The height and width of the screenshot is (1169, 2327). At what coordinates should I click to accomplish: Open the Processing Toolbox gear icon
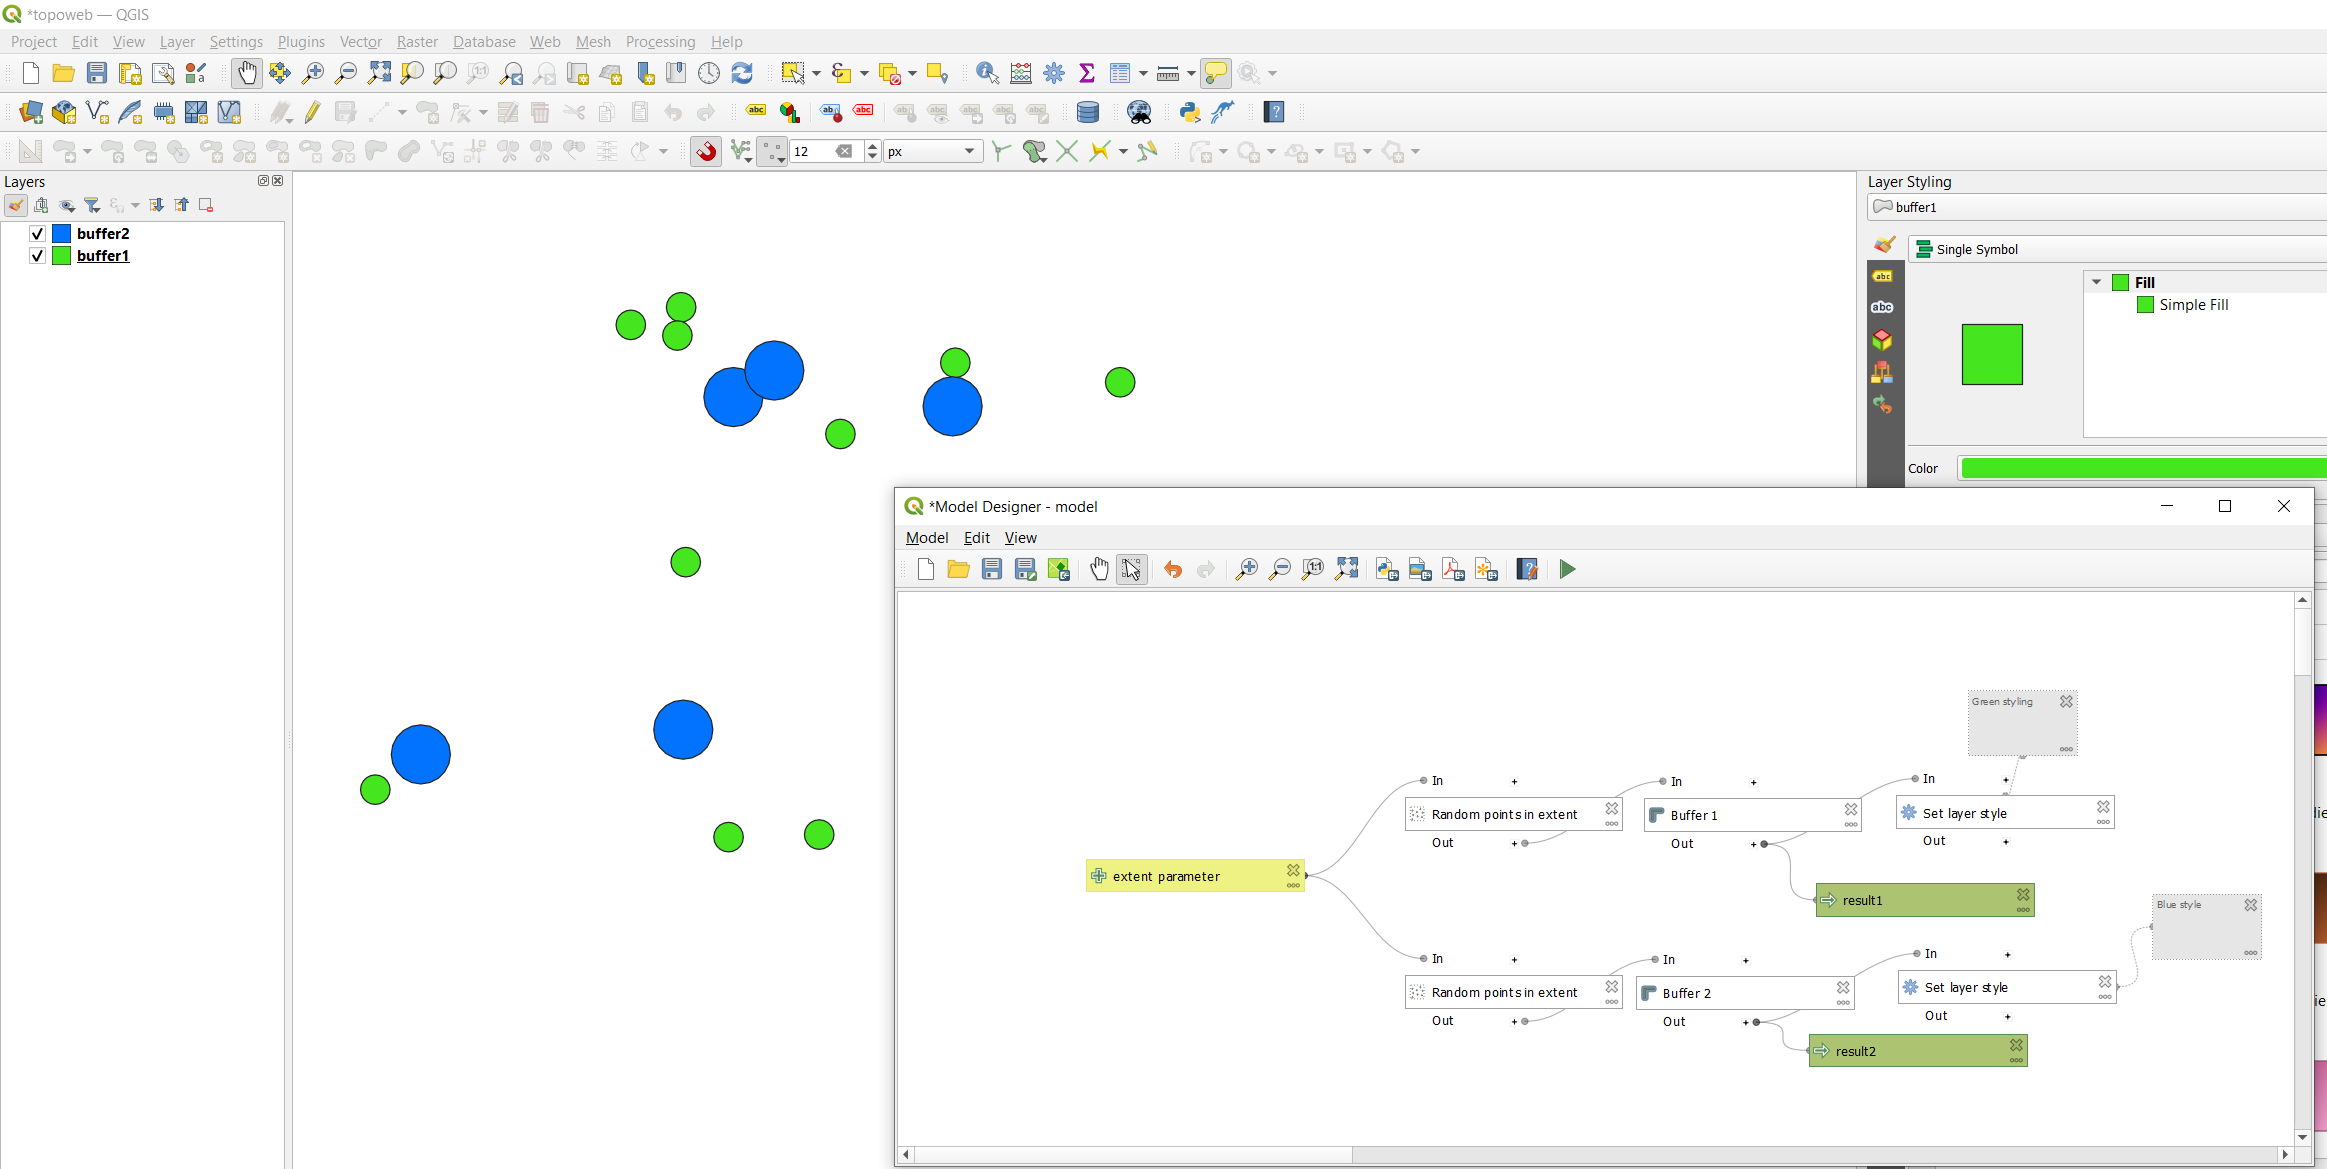click(1054, 73)
